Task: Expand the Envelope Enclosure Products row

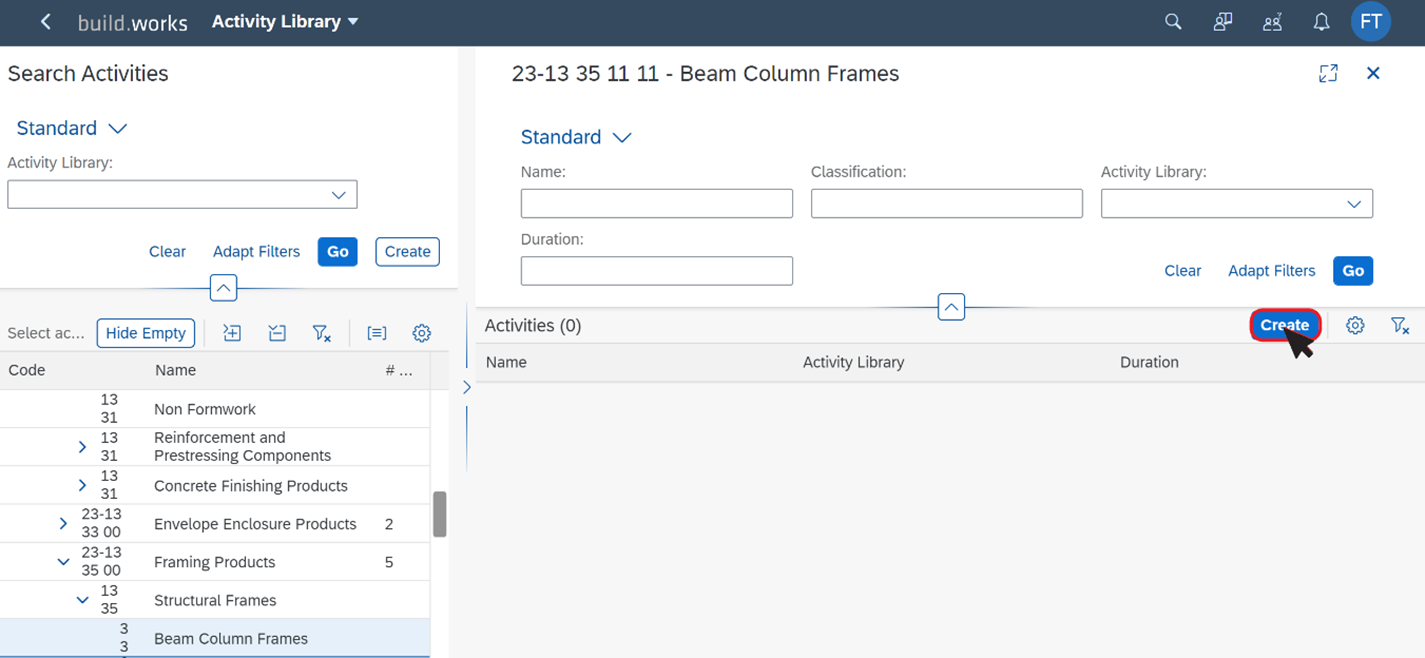Action: [63, 523]
